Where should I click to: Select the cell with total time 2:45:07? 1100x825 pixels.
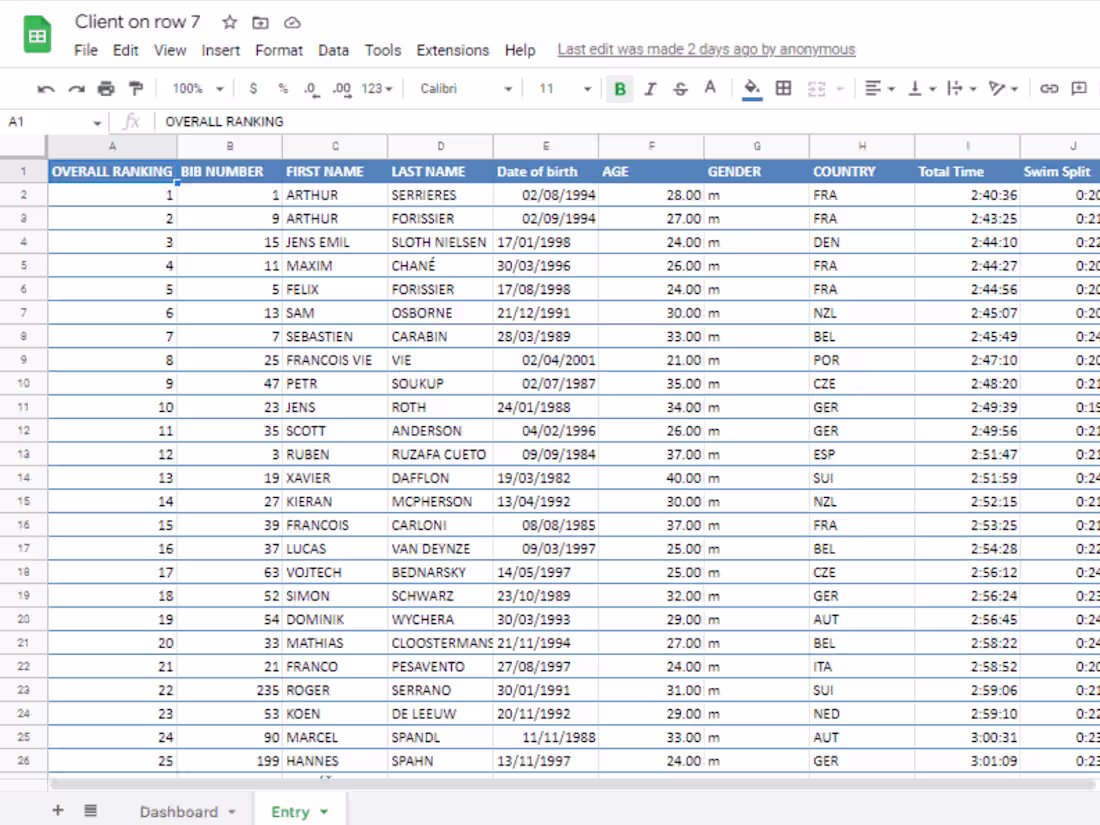[967, 313]
